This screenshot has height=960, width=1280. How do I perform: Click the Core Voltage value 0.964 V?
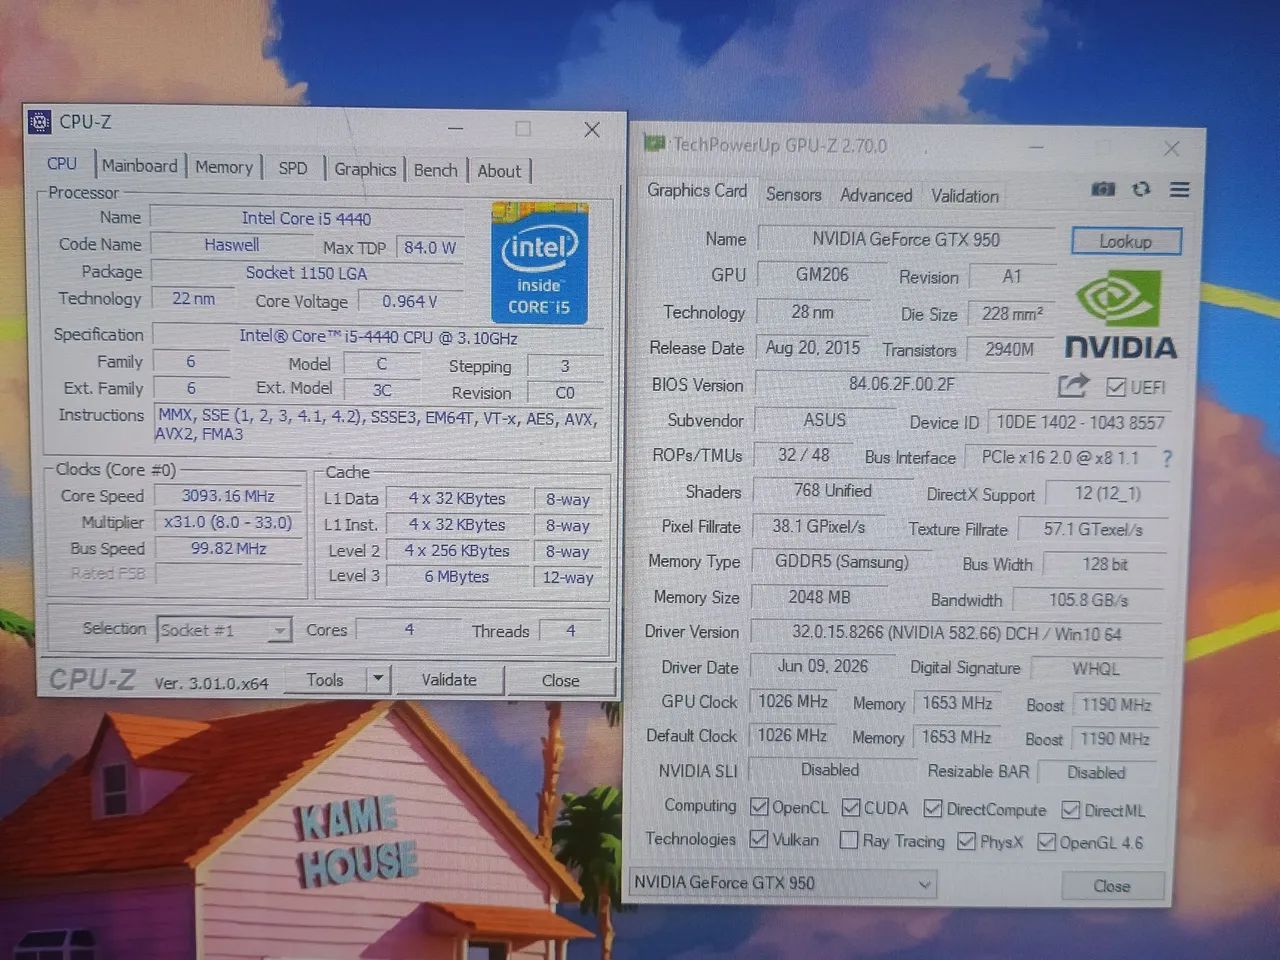(x=410, y=301)
